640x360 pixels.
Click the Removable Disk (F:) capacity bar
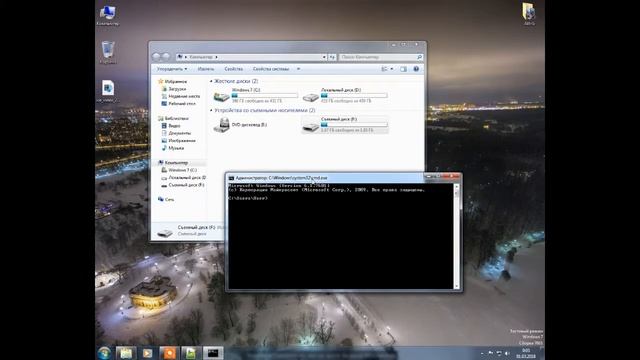[x=354, y=124]
